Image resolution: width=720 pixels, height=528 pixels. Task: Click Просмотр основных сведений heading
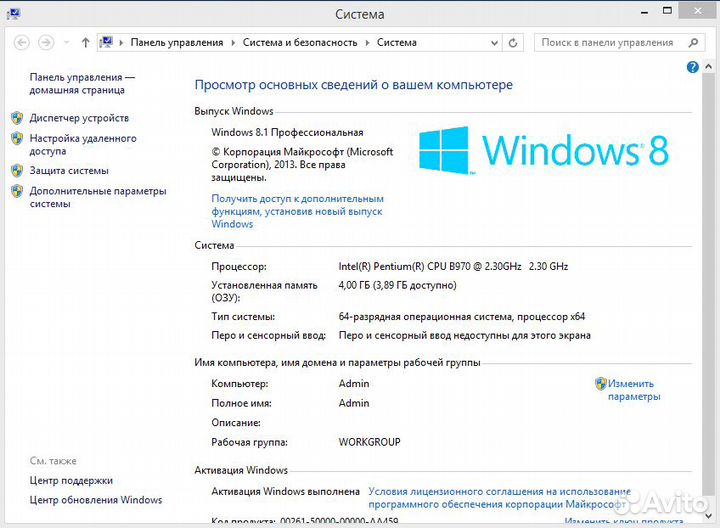point(354,85)
